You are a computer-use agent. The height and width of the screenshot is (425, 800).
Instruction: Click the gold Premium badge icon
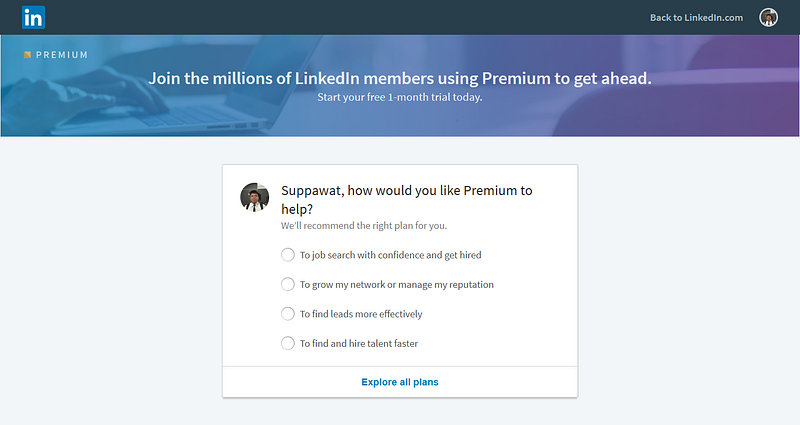(28, 55)
